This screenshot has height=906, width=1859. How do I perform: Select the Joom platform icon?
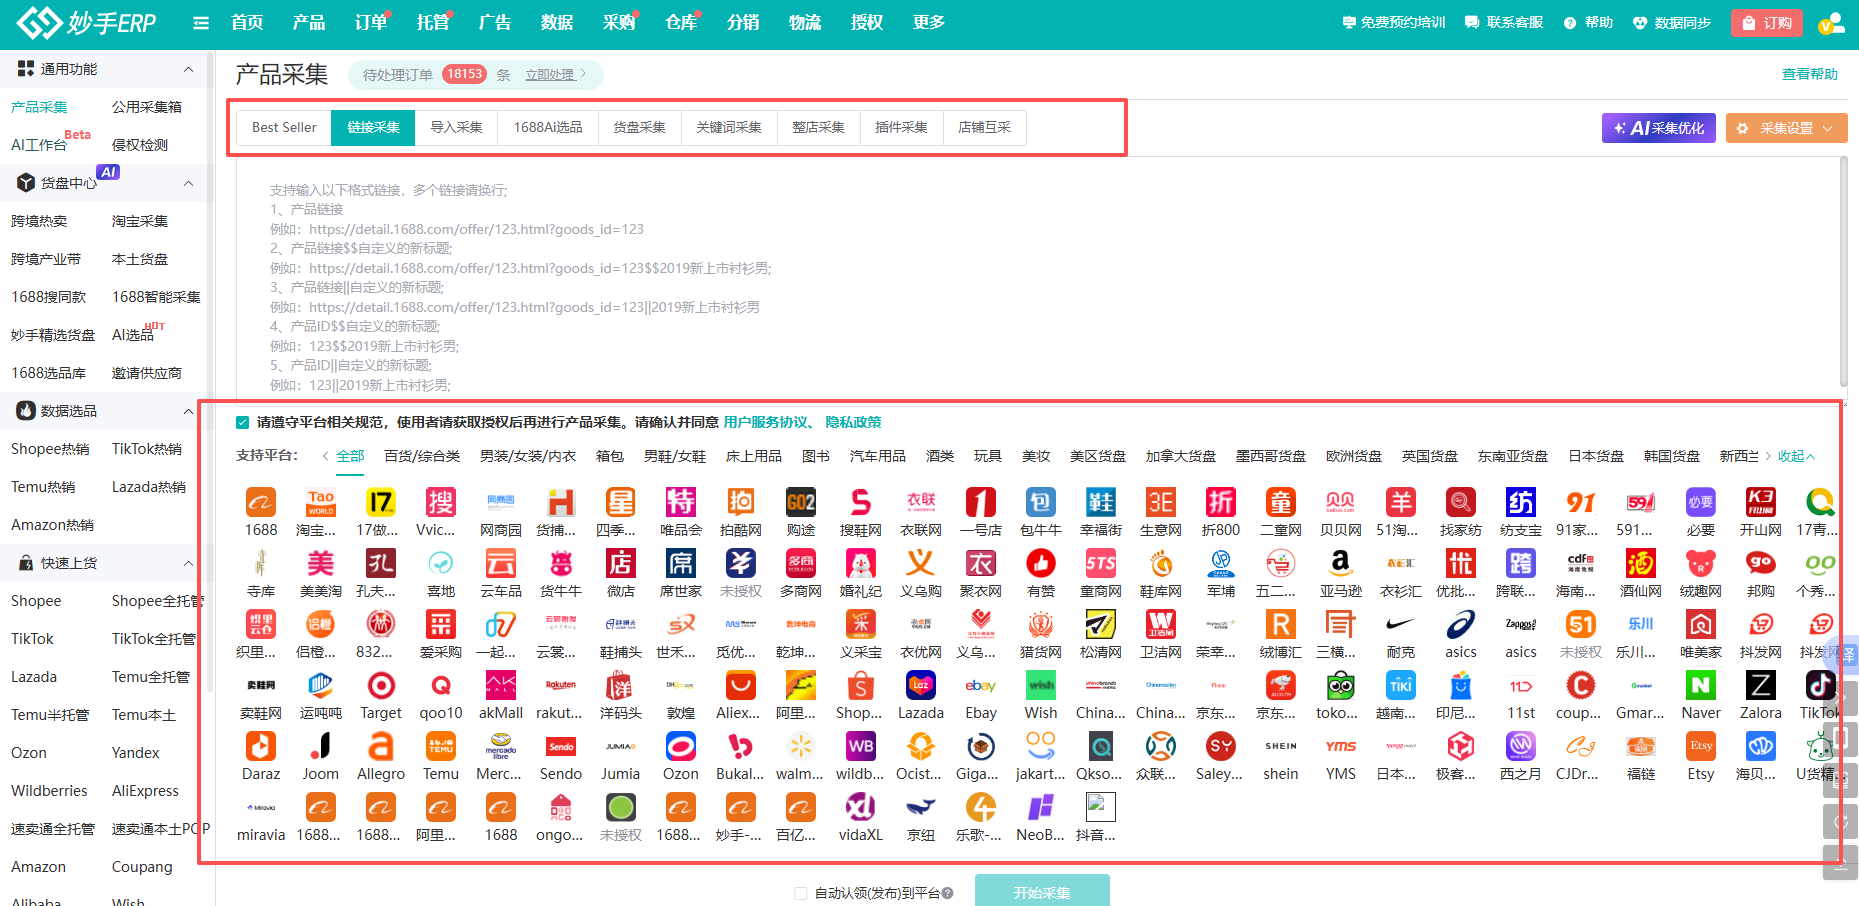click(321, 746)
